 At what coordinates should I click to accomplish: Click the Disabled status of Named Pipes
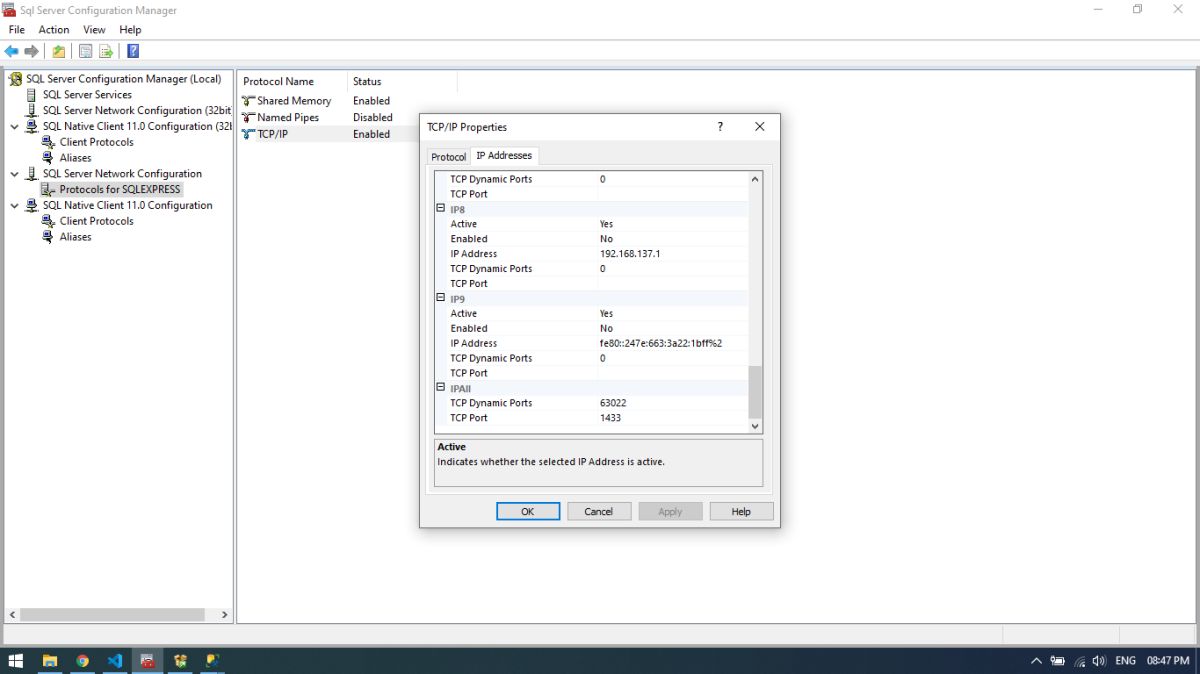click(x=373, y=118)
